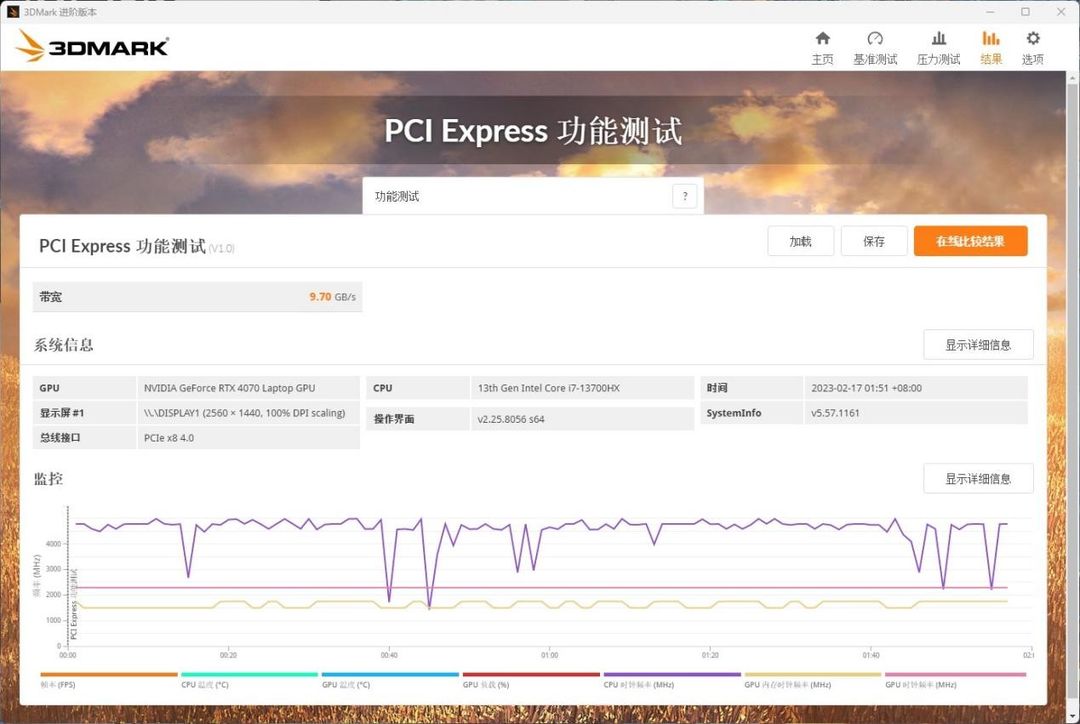Show details via 显示详细信息 beside 监控
Screen dimensions: 1080x724
978,478
